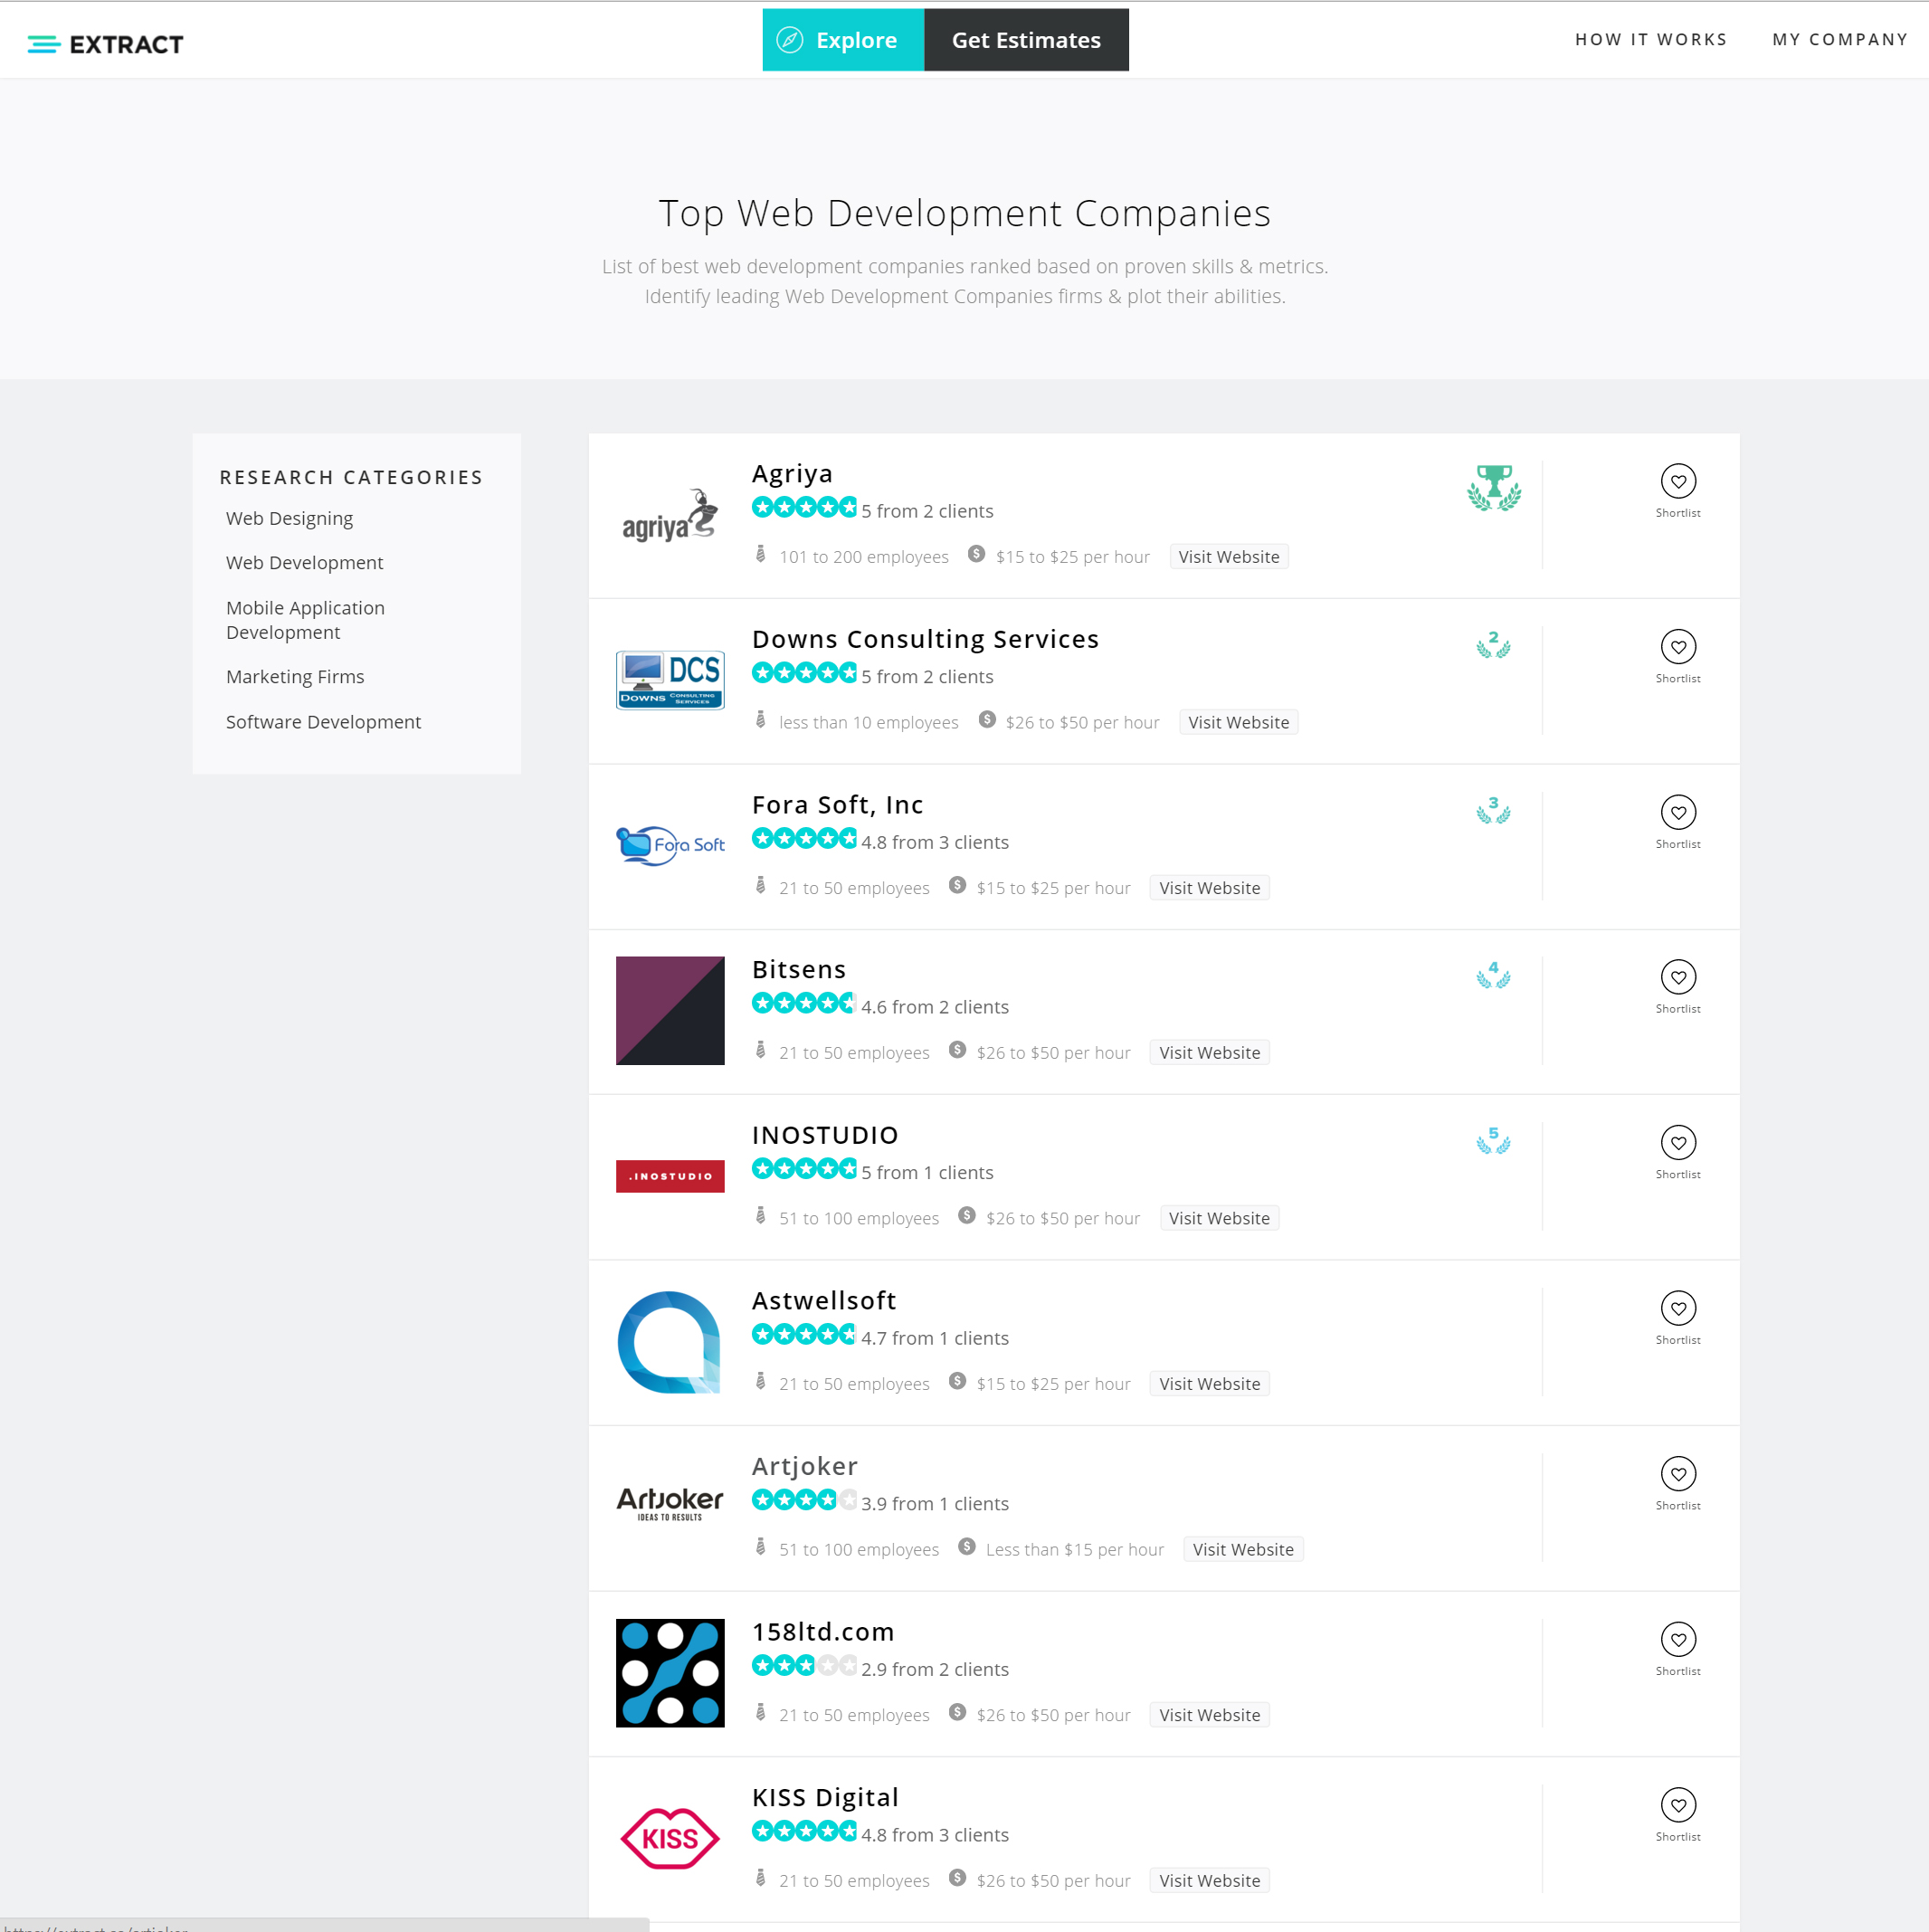Go to My Company
Screen dimensions: 1929x1932
tap(1840, 40)
